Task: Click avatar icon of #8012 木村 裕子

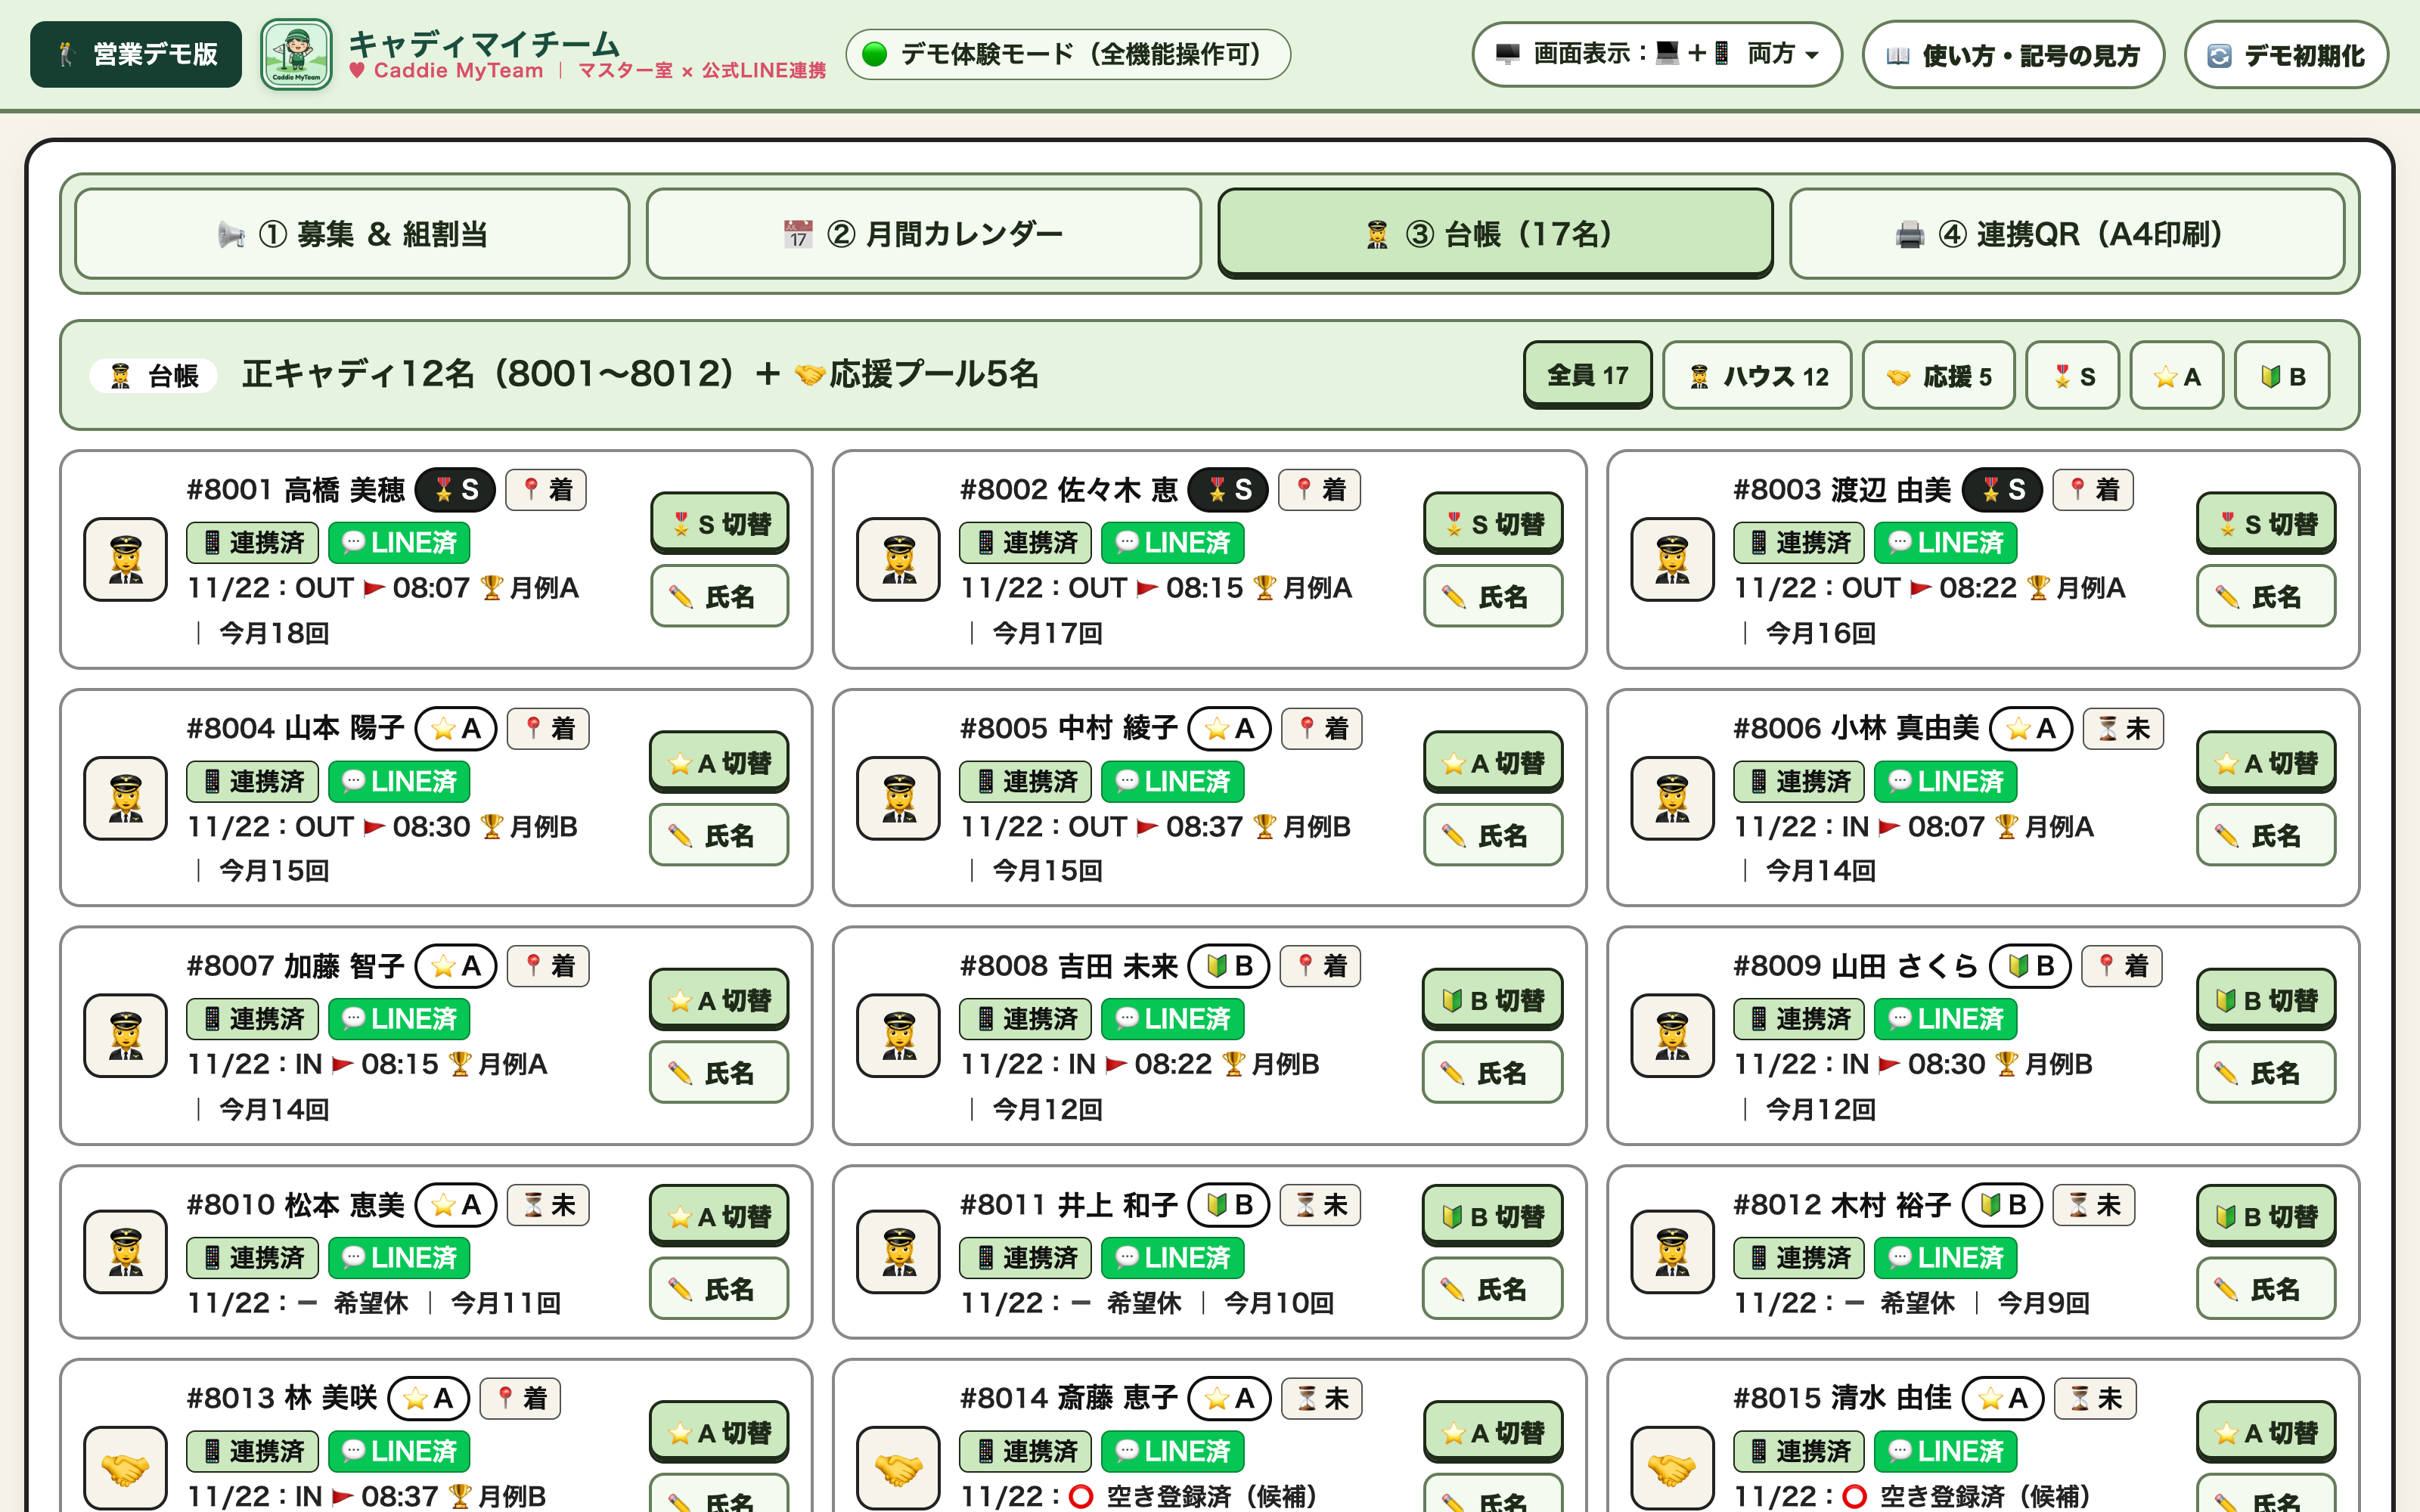Action: tap(1672, 1252)
